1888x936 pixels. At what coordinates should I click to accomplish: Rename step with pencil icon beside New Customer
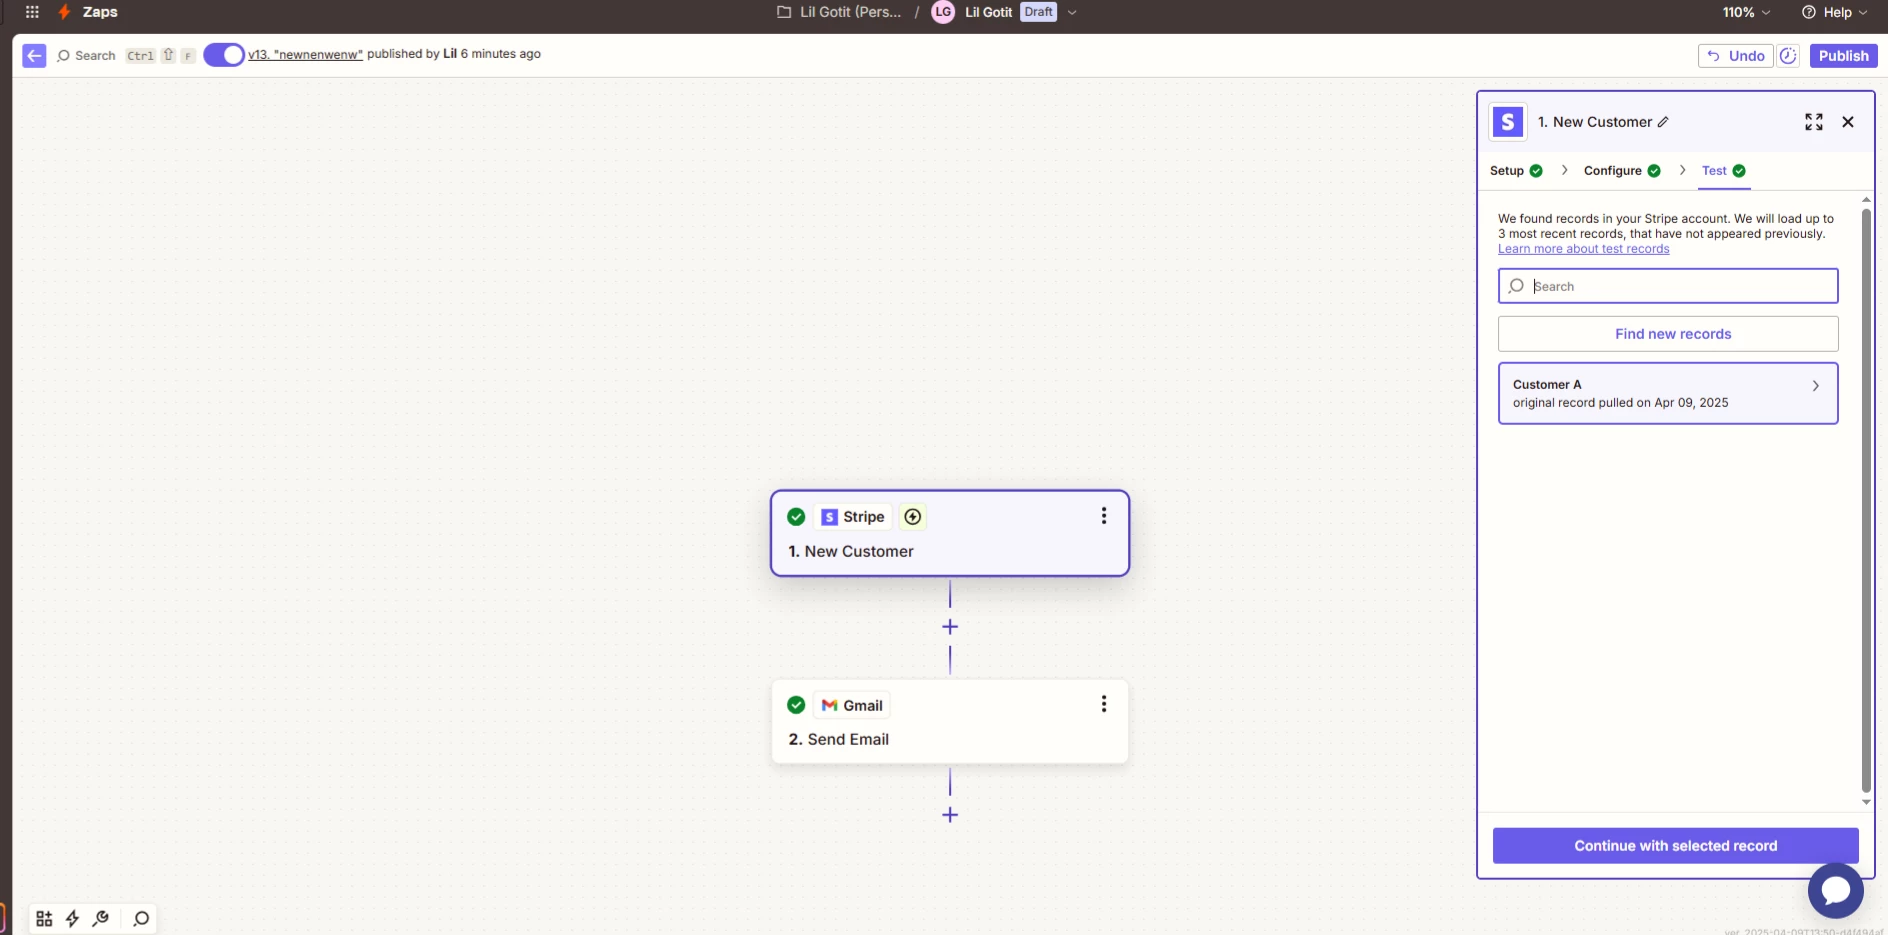tap(1663, 122)
